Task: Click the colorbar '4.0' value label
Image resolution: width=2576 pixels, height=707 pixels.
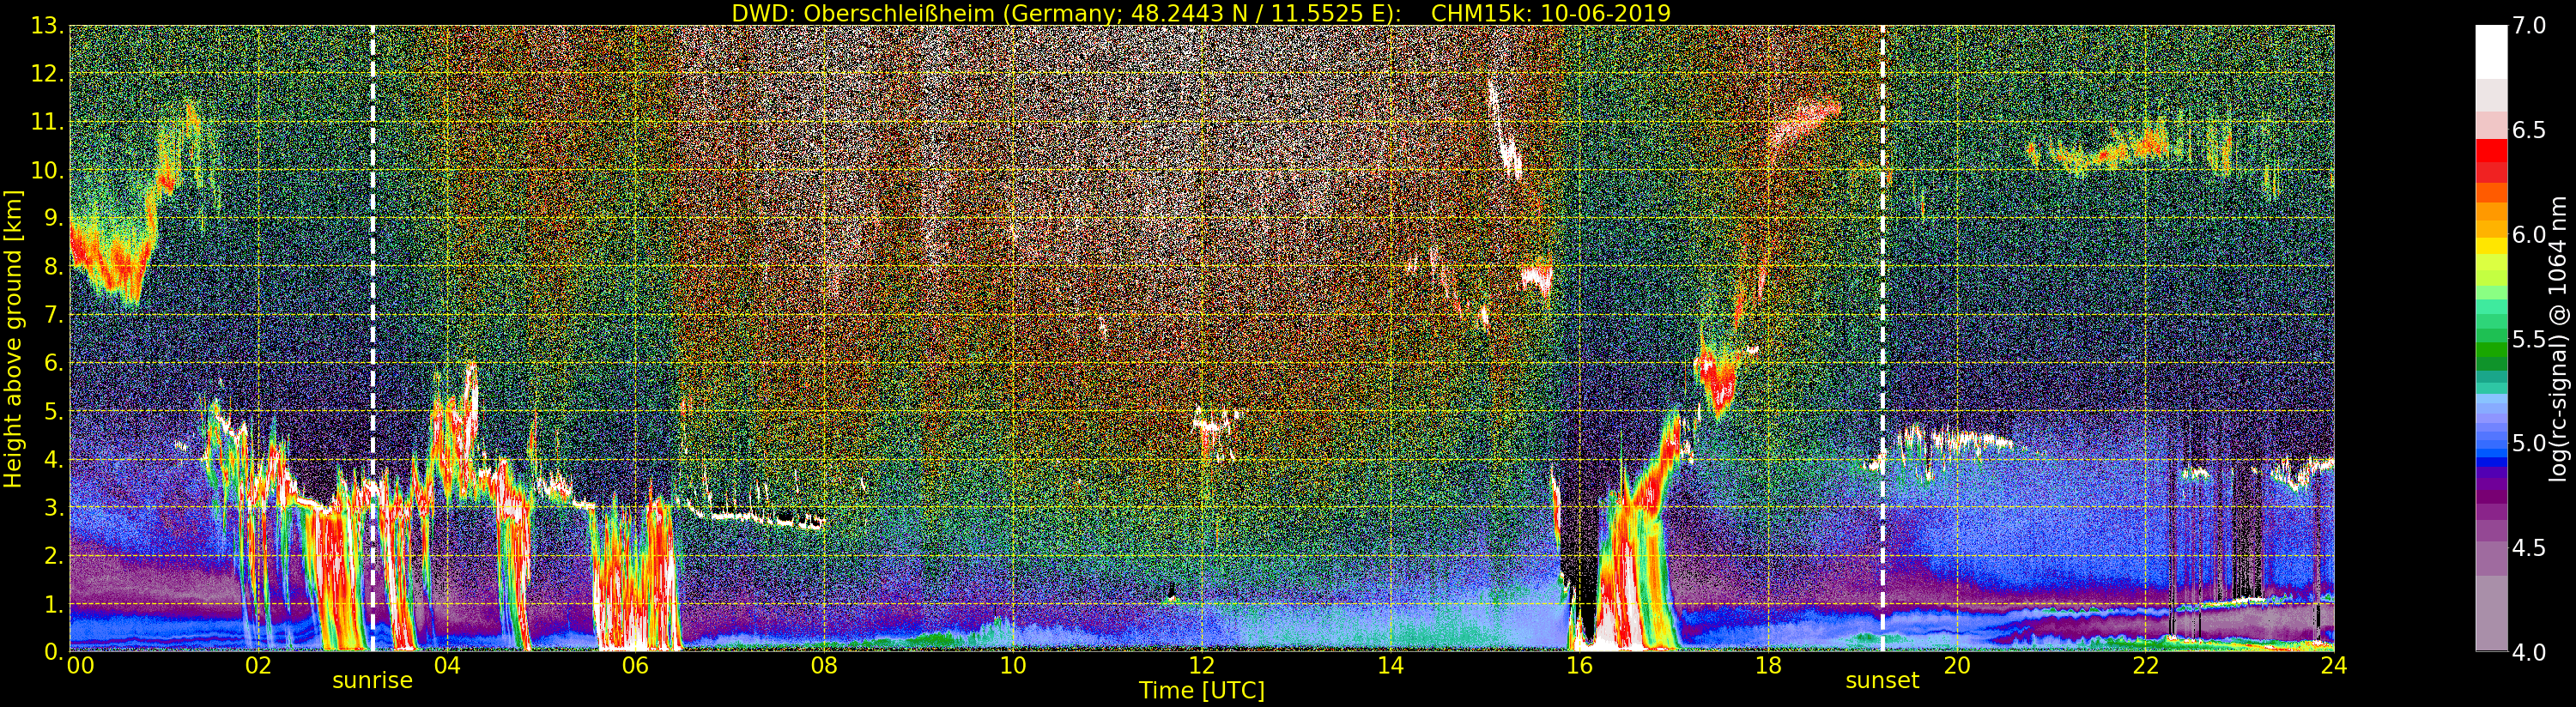Action: click(x=2529, y=653)
